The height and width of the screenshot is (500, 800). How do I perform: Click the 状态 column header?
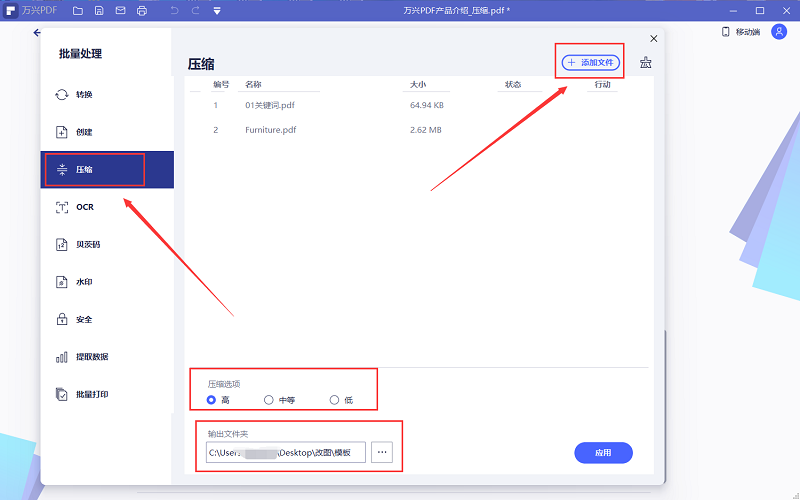(513, 84)
